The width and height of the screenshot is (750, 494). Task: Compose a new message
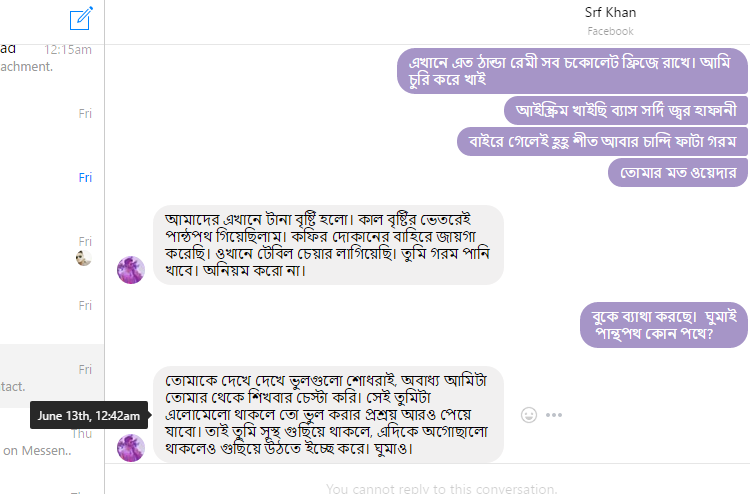82,19
